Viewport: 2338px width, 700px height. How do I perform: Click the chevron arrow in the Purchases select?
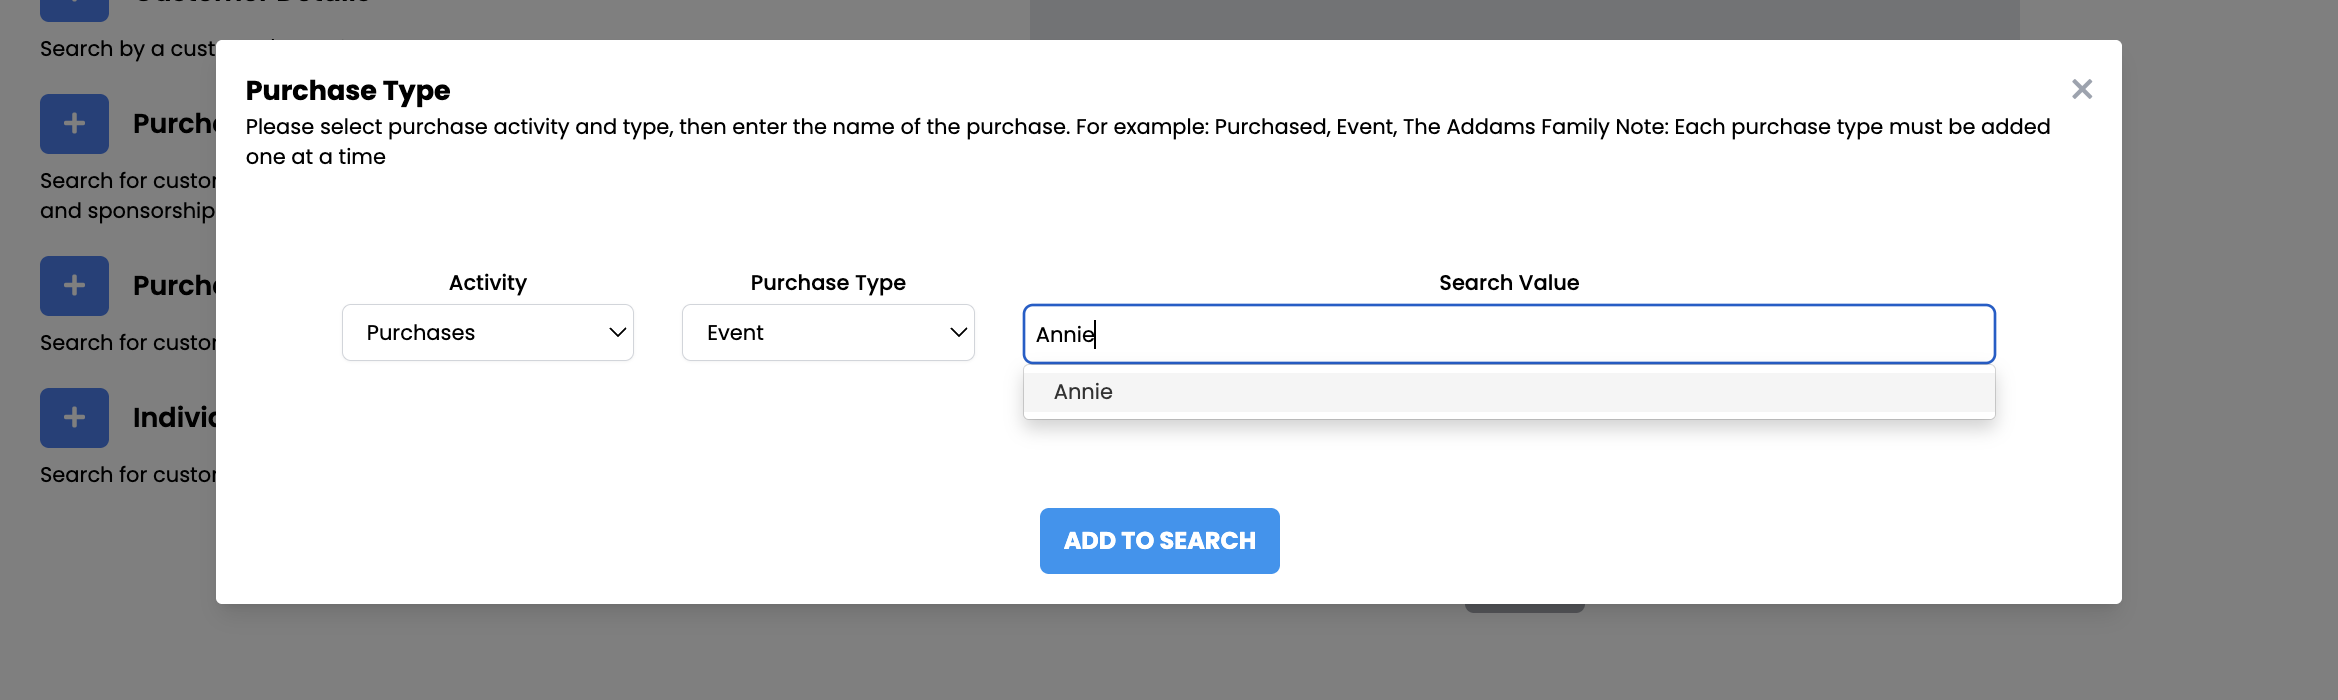617,333
